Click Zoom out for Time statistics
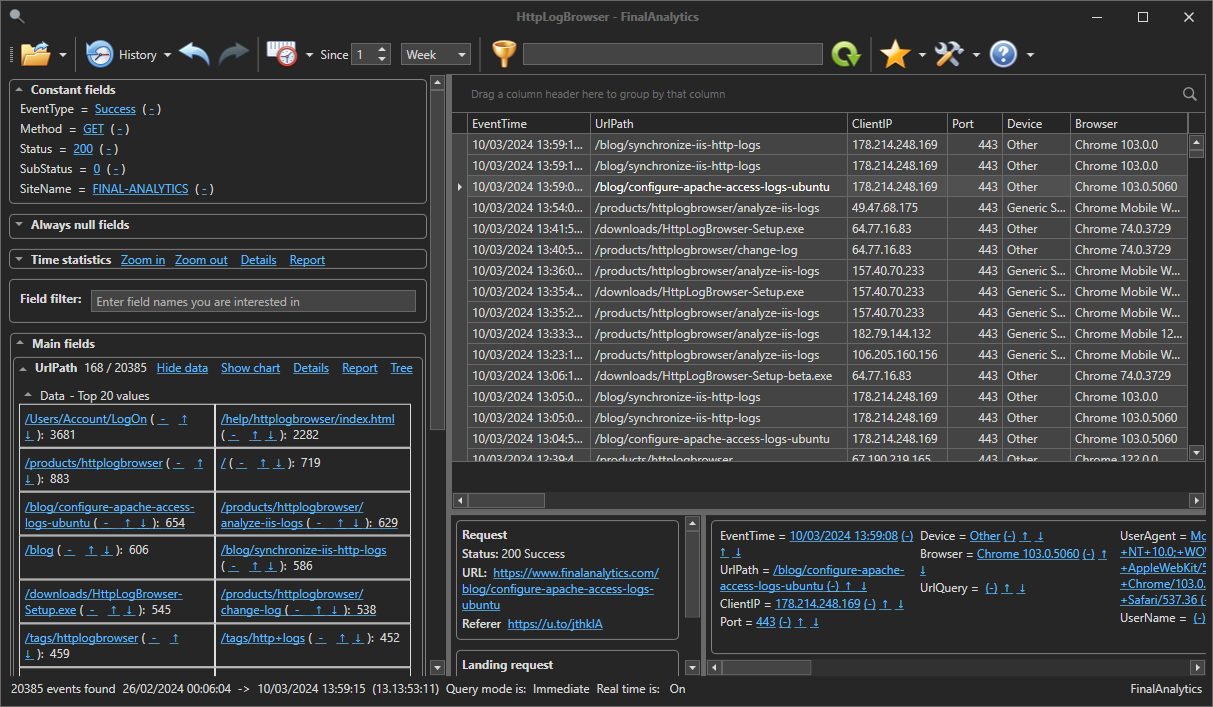This screenshot has width=1213, height=707. coord(201,260)
